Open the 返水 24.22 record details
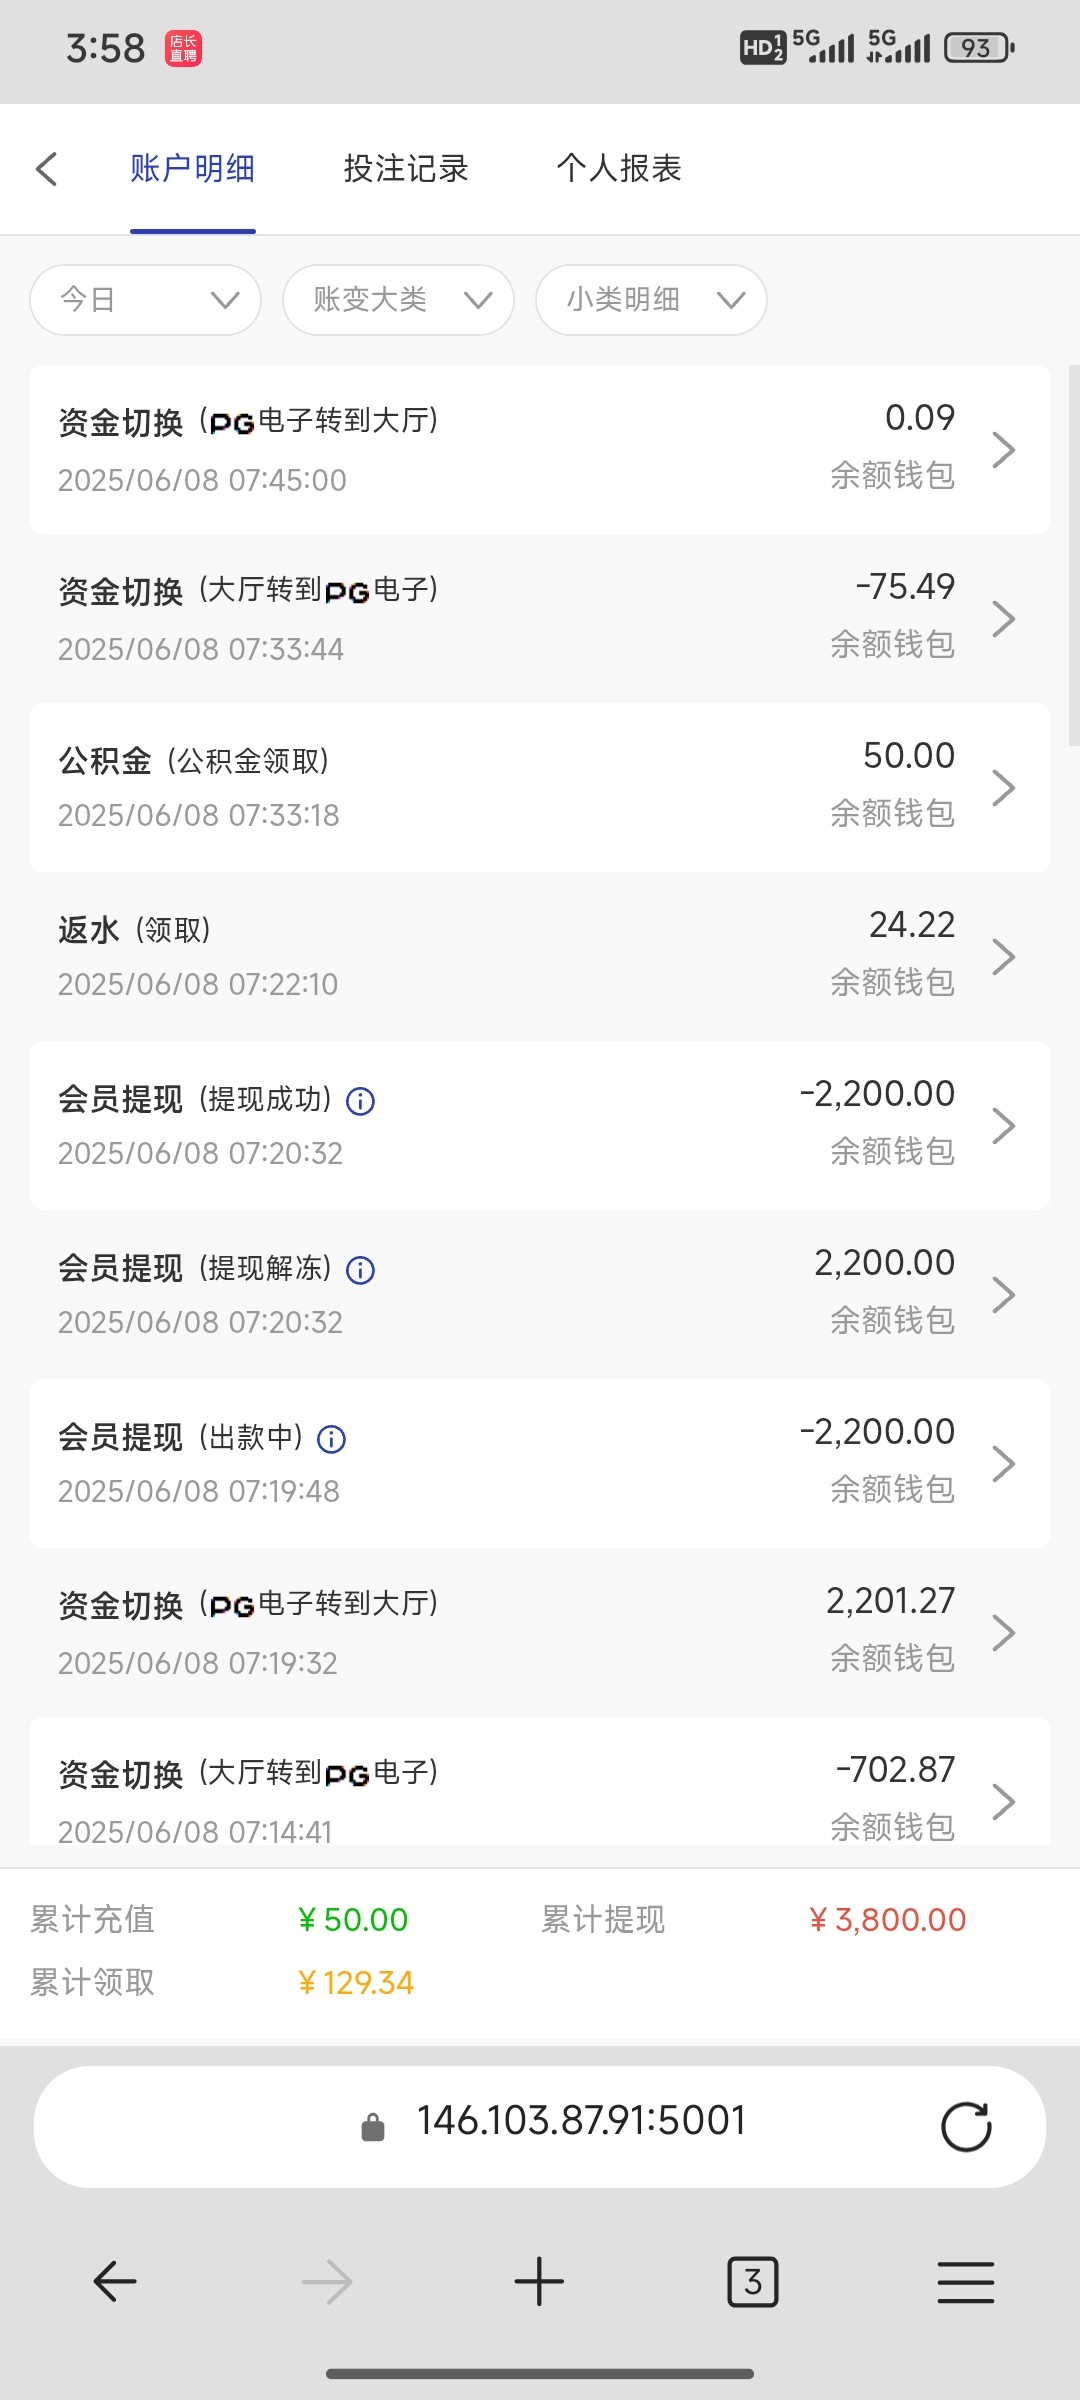1080x2400 pixels. [x=540, y=956]
